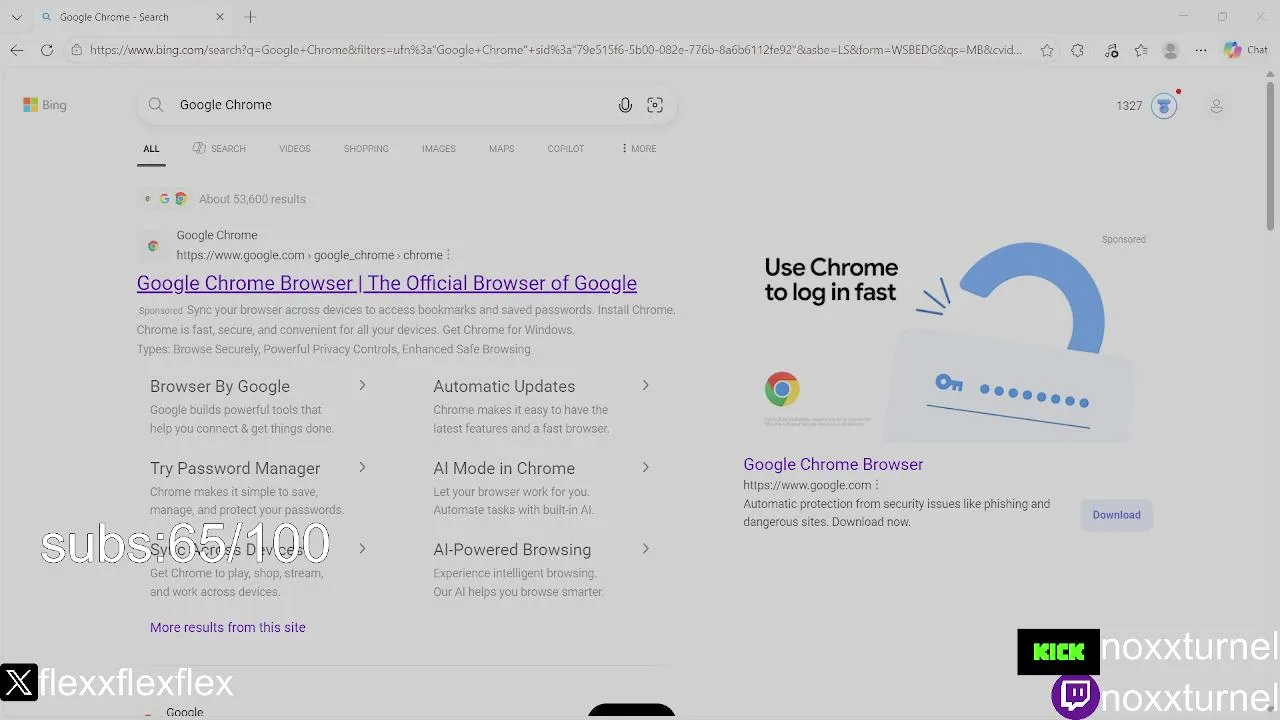Switch to the SHOPPING tab
The image size is (1280, 720).
[x=366, y=149]
